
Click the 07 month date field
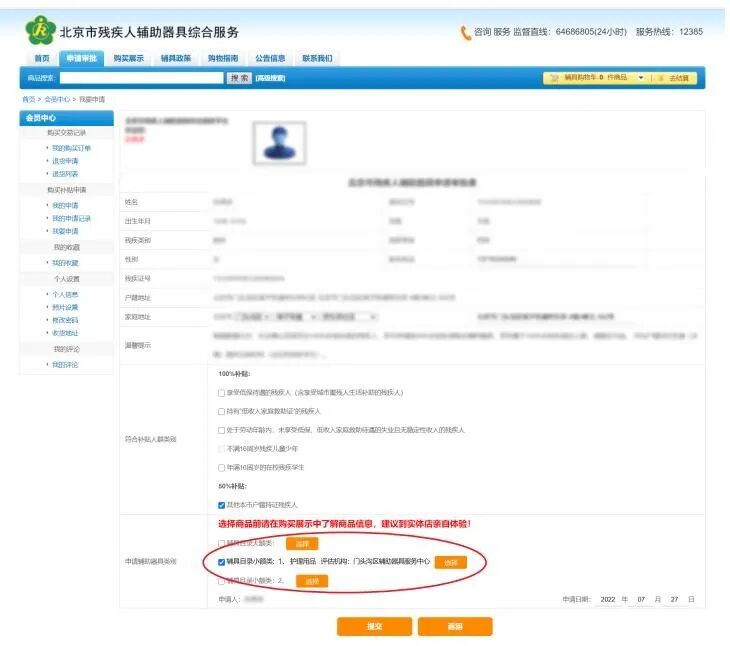click(x=641, y=599)
